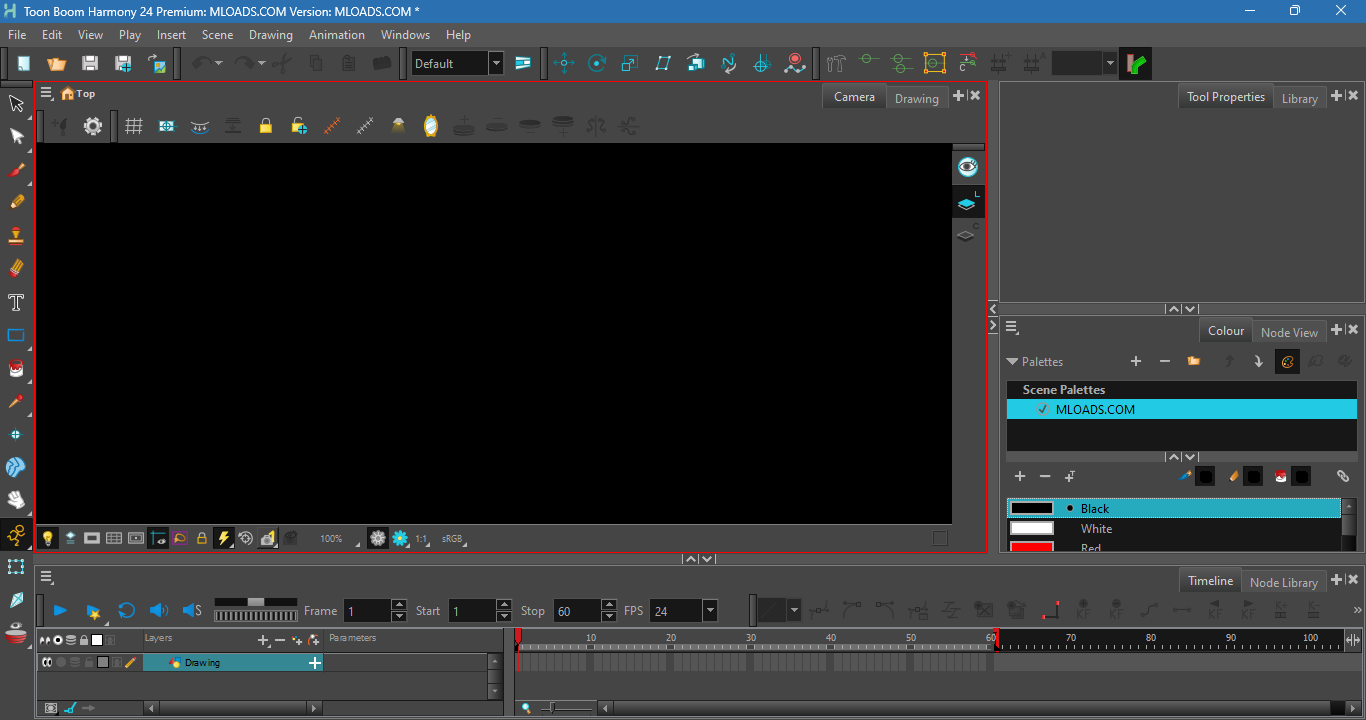This screenshot has width=1366, height=720.
Task: Toggle sound scrubbing speaker S
Action: [192, 610]
